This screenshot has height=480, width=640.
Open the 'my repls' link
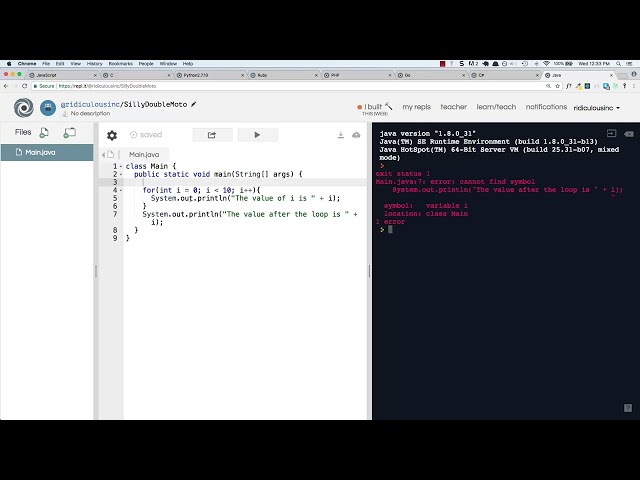416,107
